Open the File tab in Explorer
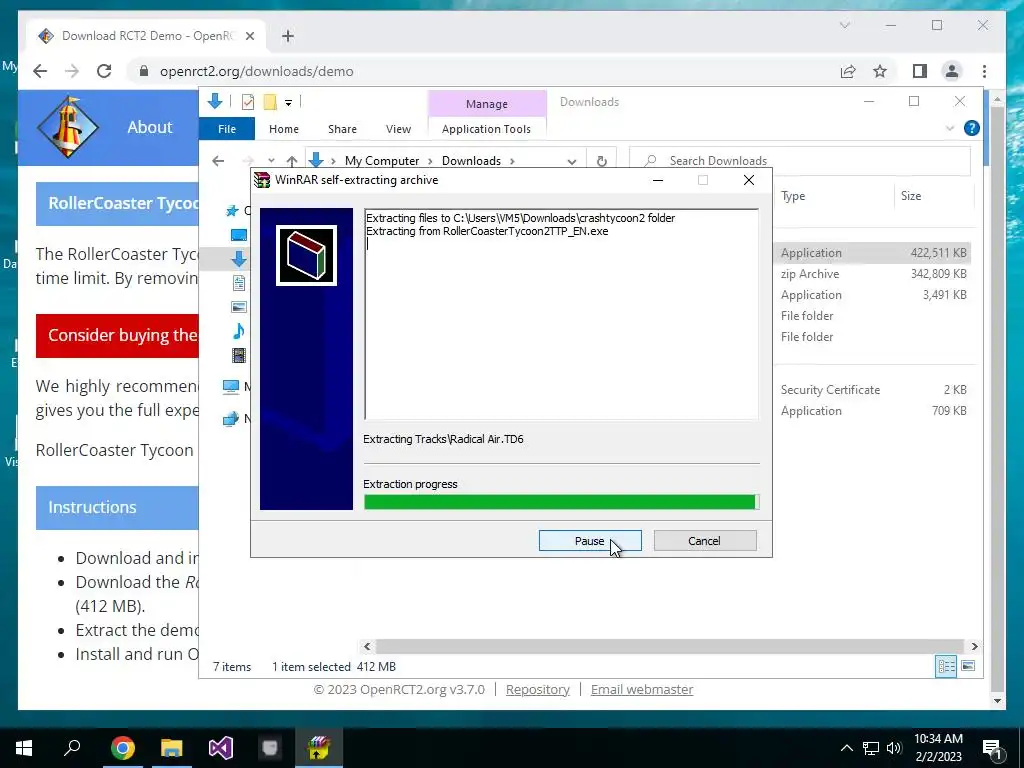 click(227, 129)
